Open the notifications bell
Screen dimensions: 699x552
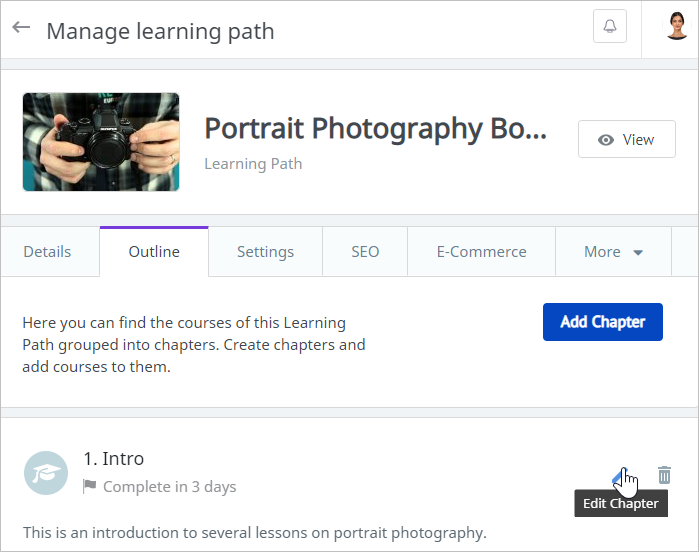coord(610,27)
